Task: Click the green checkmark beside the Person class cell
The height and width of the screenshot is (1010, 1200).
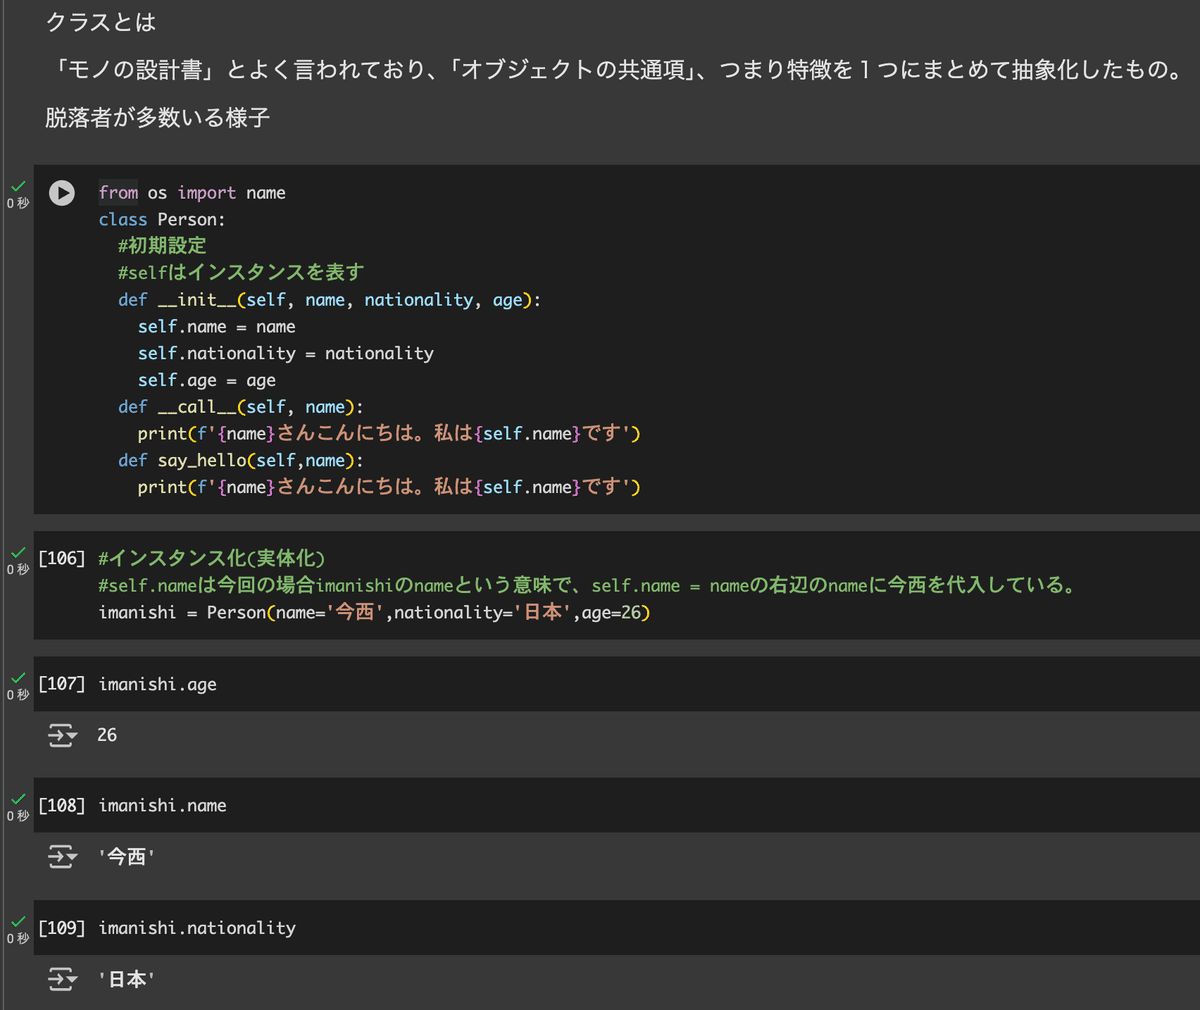Action: pos(17,187)
